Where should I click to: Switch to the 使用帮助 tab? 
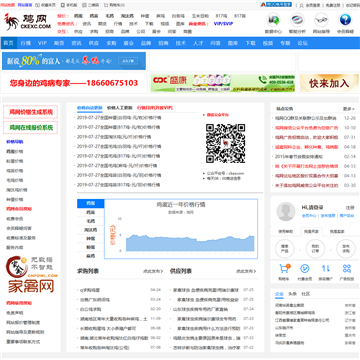[x=286, y=231]
